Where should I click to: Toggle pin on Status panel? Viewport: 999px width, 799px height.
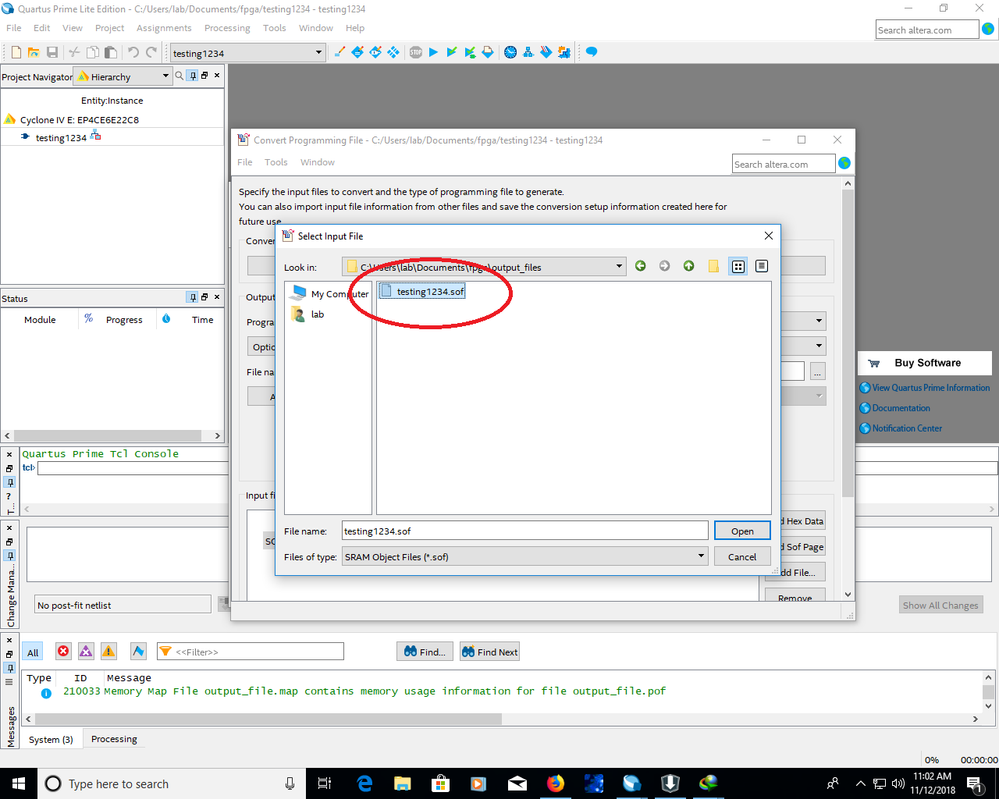(x=192, y=298)
